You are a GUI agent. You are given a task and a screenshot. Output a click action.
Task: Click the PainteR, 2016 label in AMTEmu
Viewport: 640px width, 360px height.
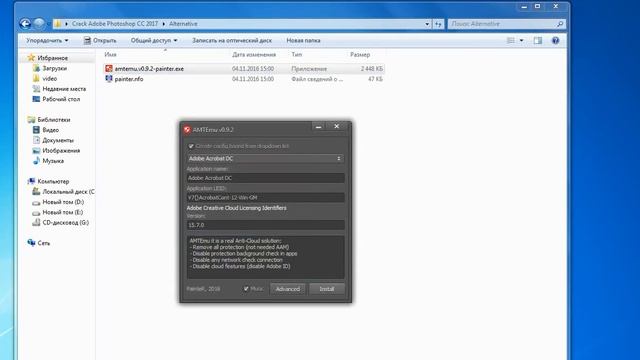click(203, 289)
